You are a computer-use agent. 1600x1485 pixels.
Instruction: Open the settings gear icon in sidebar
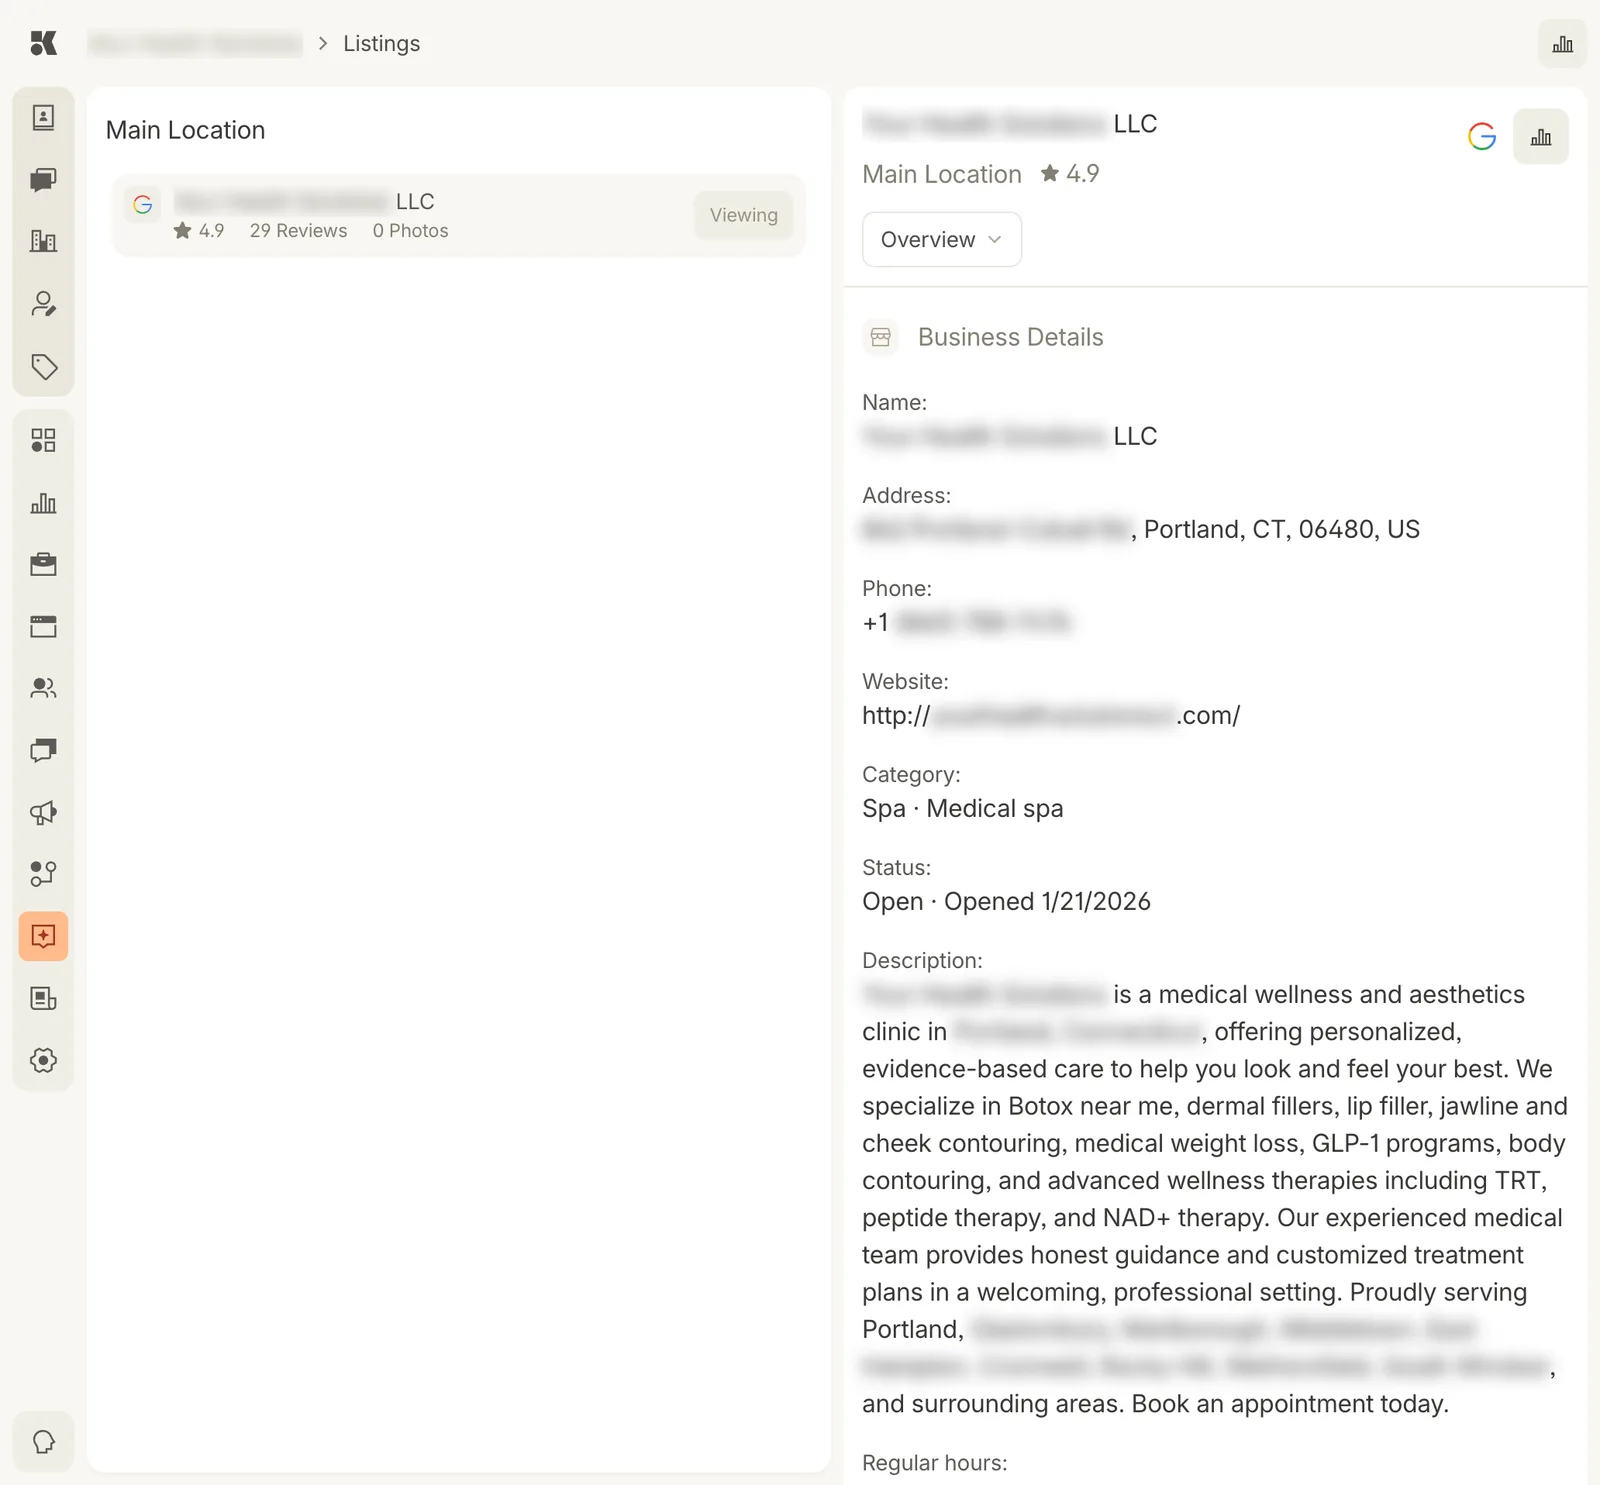click(x=43, y=1060)
